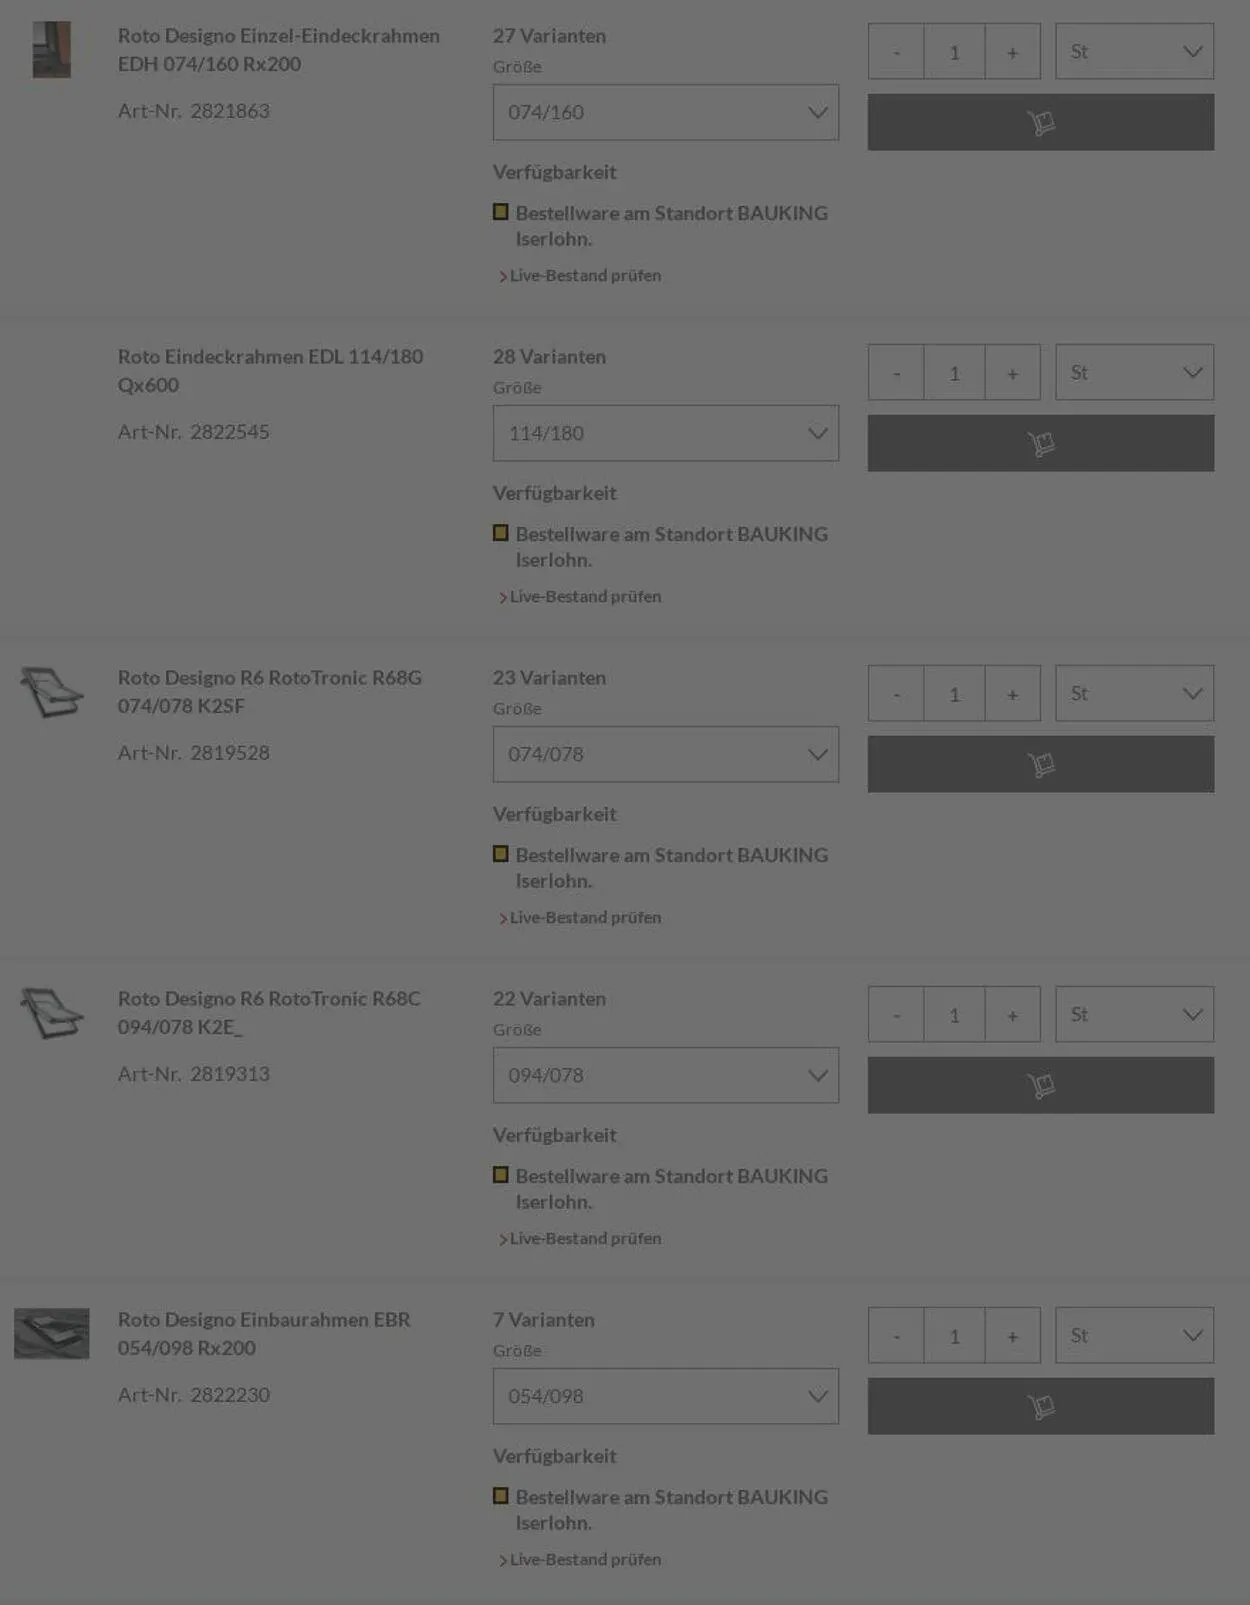Viewport: 1250px width, 1605px height.
Task: Open the Einbaurahmen EBR product image
Action: [52, 1334]
